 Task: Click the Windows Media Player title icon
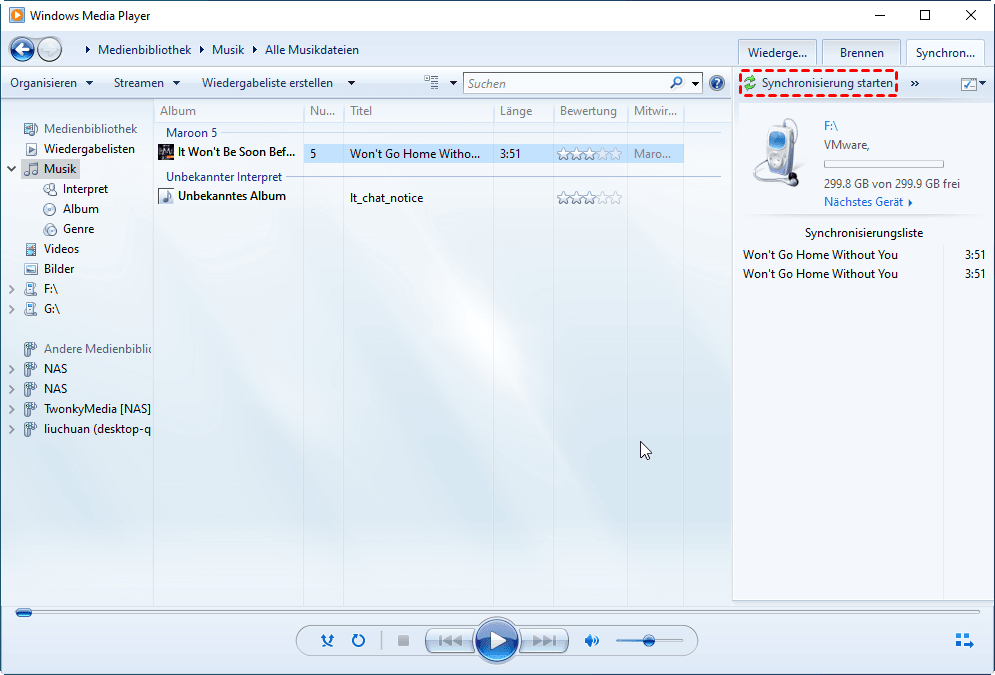click(x=16, y=15)
